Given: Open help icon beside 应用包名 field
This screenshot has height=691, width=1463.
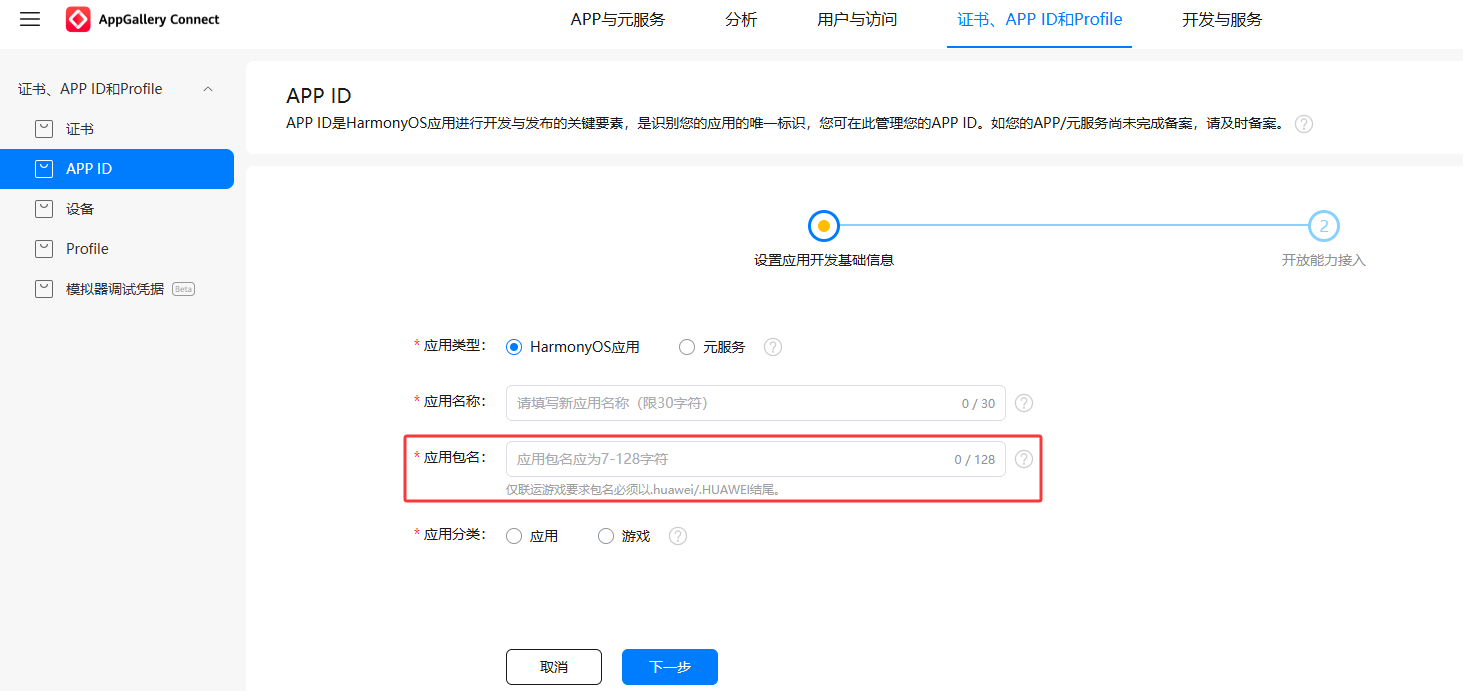Looking at the screenshot, I should (1024, 459).
